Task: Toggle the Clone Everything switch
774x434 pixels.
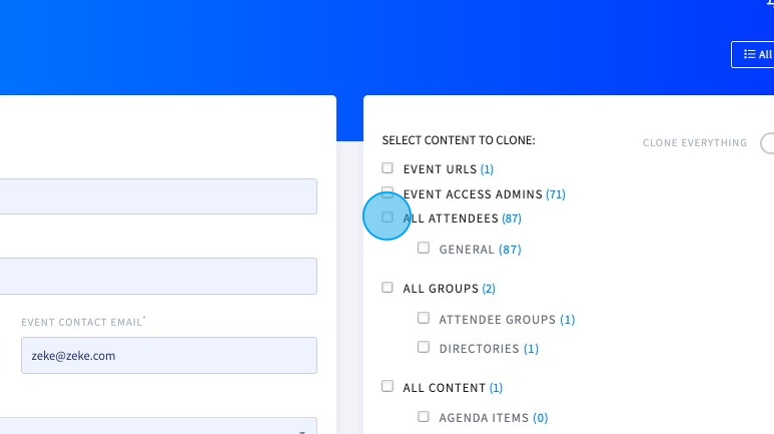Action: pyautogui.click(x=767, y=143)
